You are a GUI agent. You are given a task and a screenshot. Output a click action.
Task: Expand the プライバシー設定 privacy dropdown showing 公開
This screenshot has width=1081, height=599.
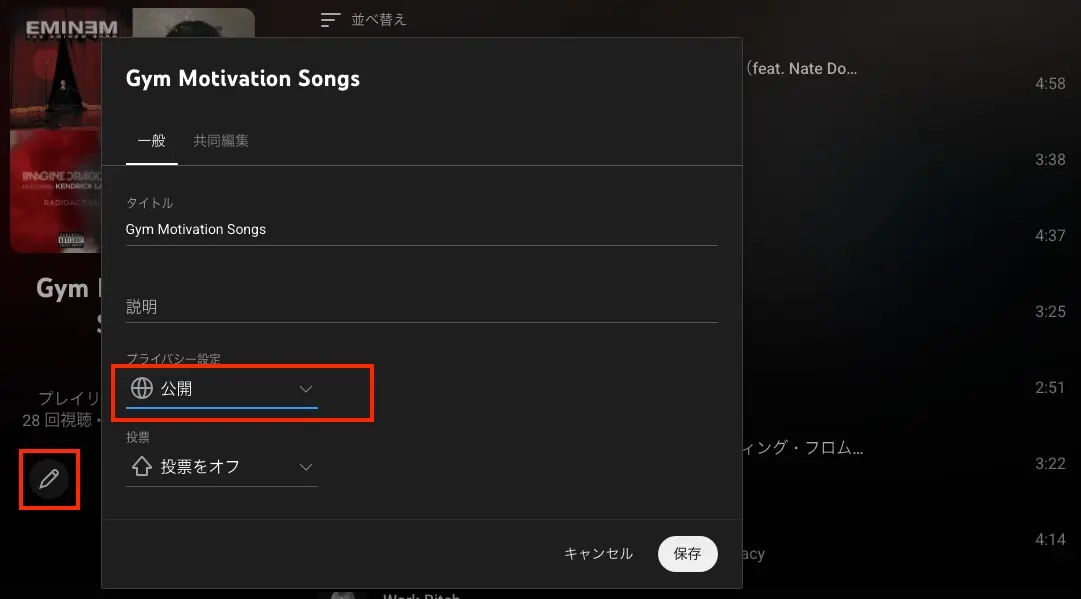220,390
